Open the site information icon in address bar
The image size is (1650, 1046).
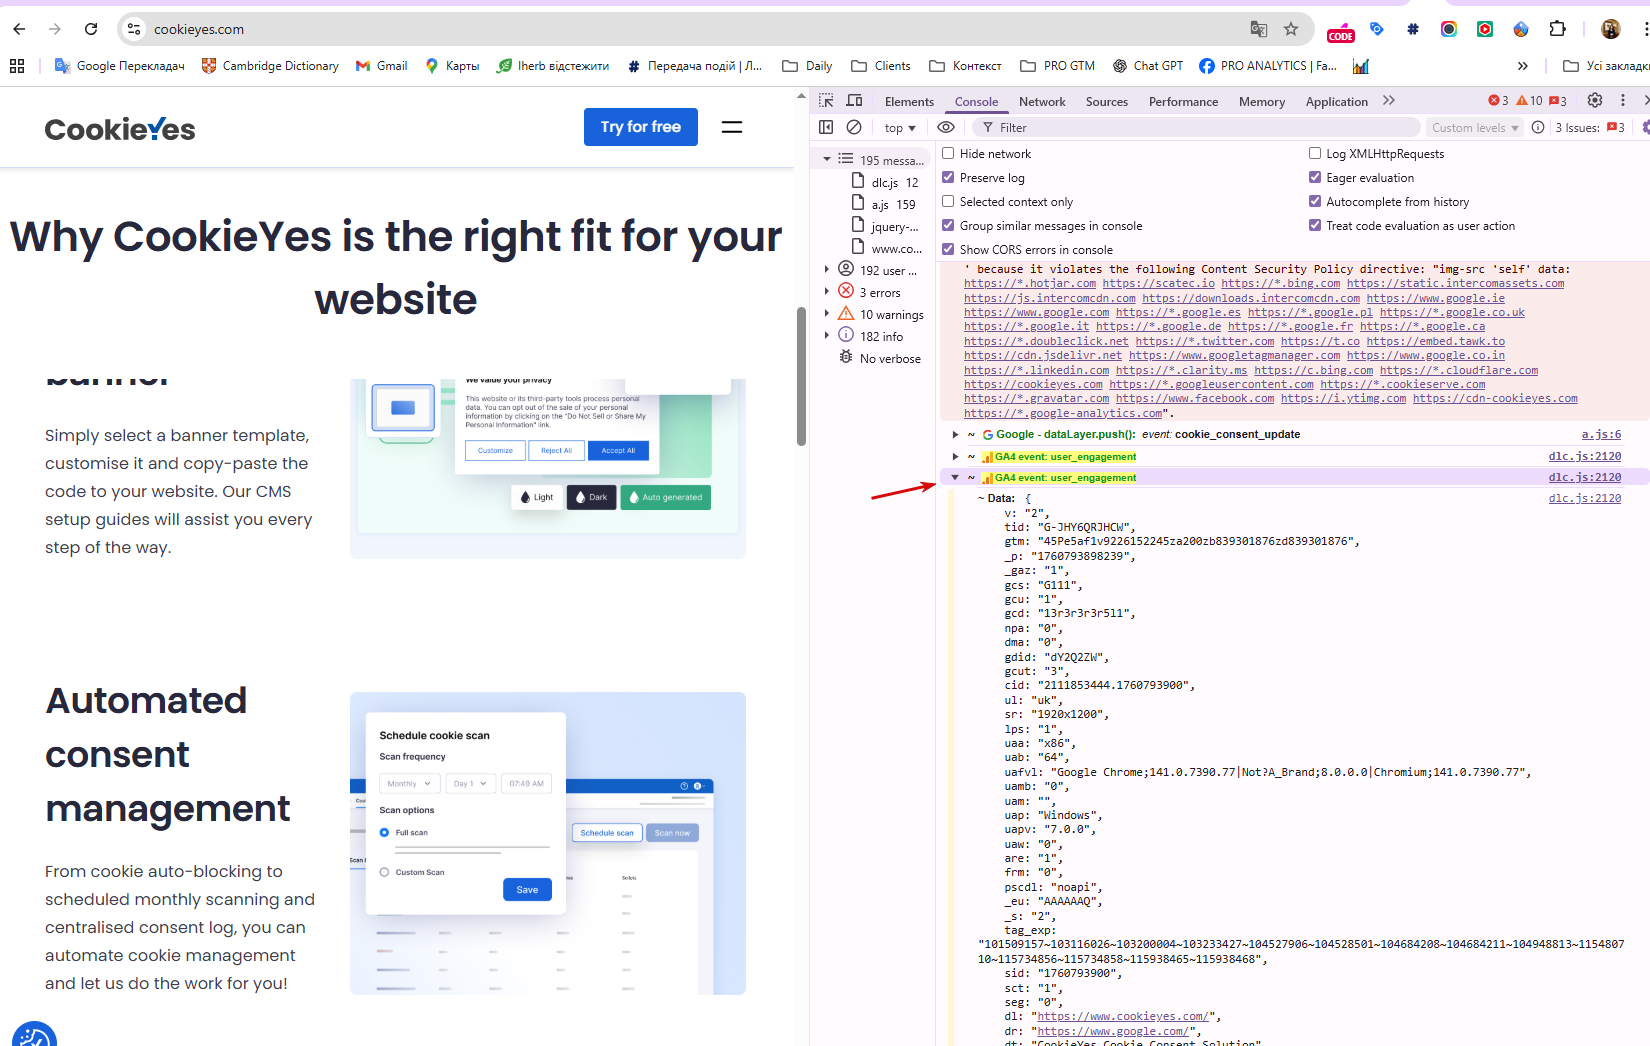click(x=134, y=29)
